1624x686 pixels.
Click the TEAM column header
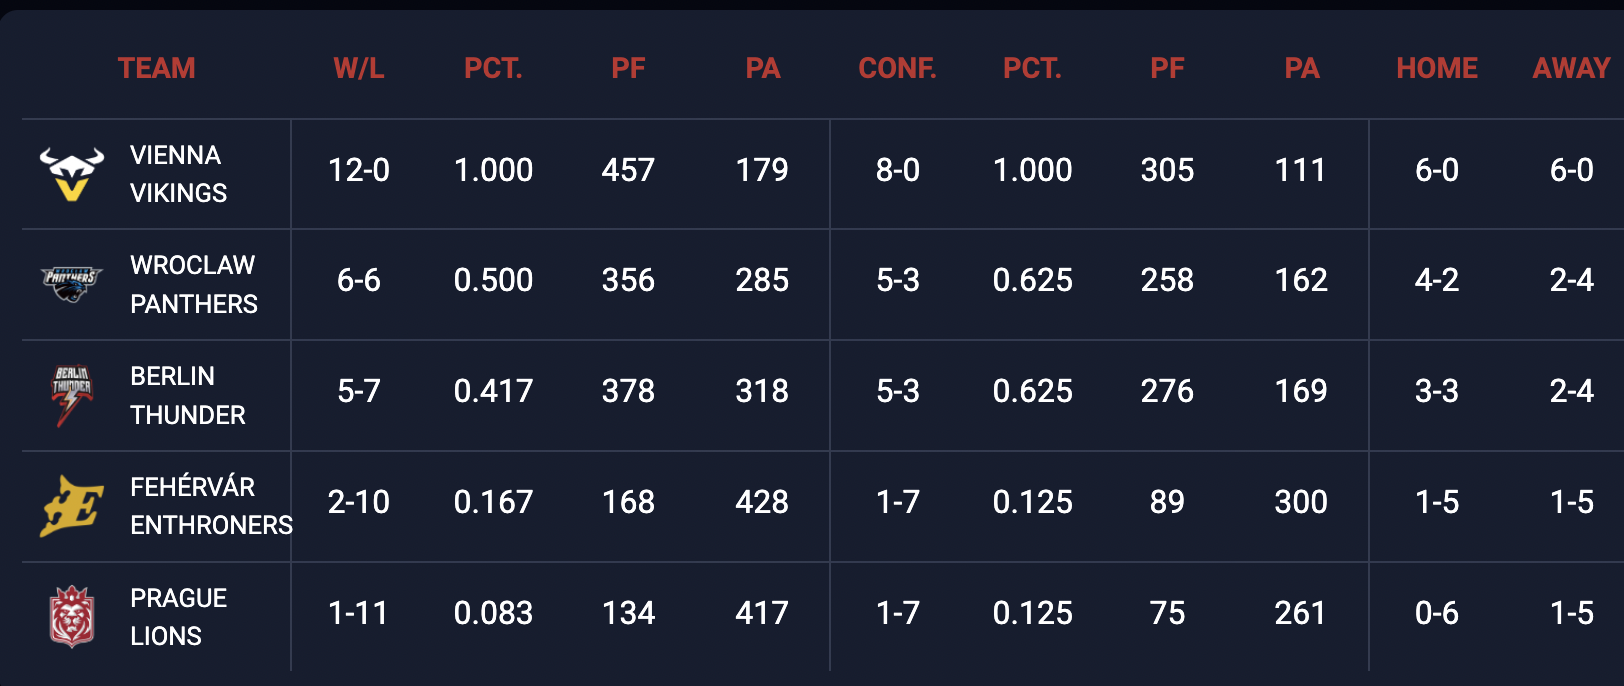tap(156, 68)
